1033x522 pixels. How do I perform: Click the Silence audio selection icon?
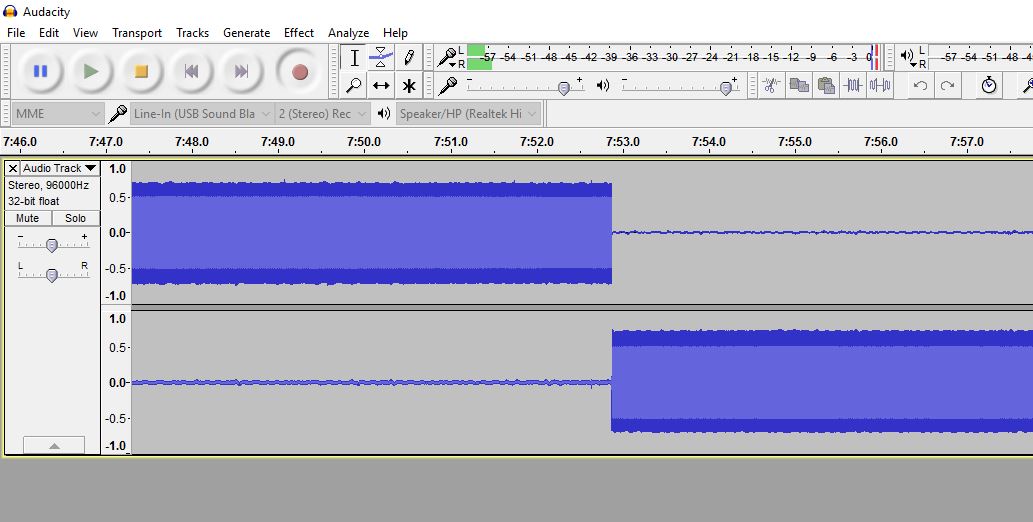click(880, 85)
